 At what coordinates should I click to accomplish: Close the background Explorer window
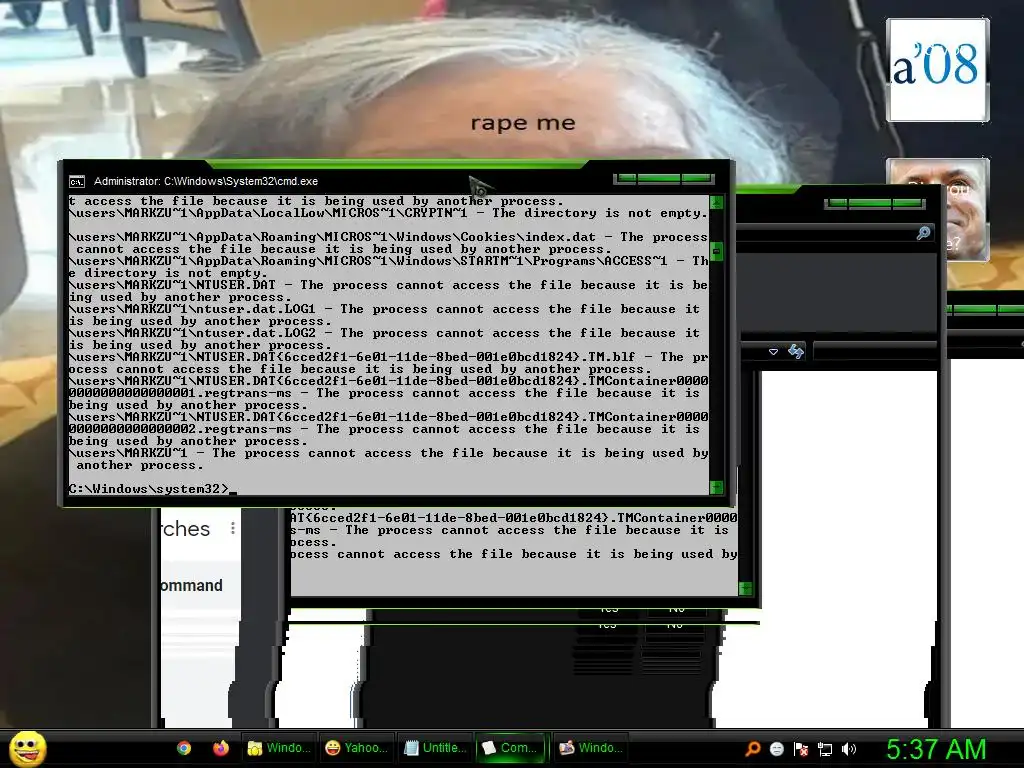[907, 204]
